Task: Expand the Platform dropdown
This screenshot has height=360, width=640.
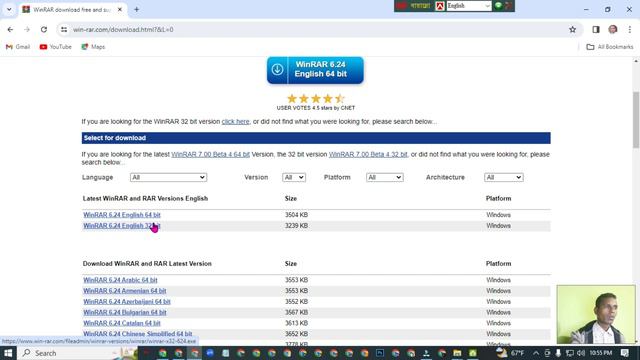Action: click(384, 178)
